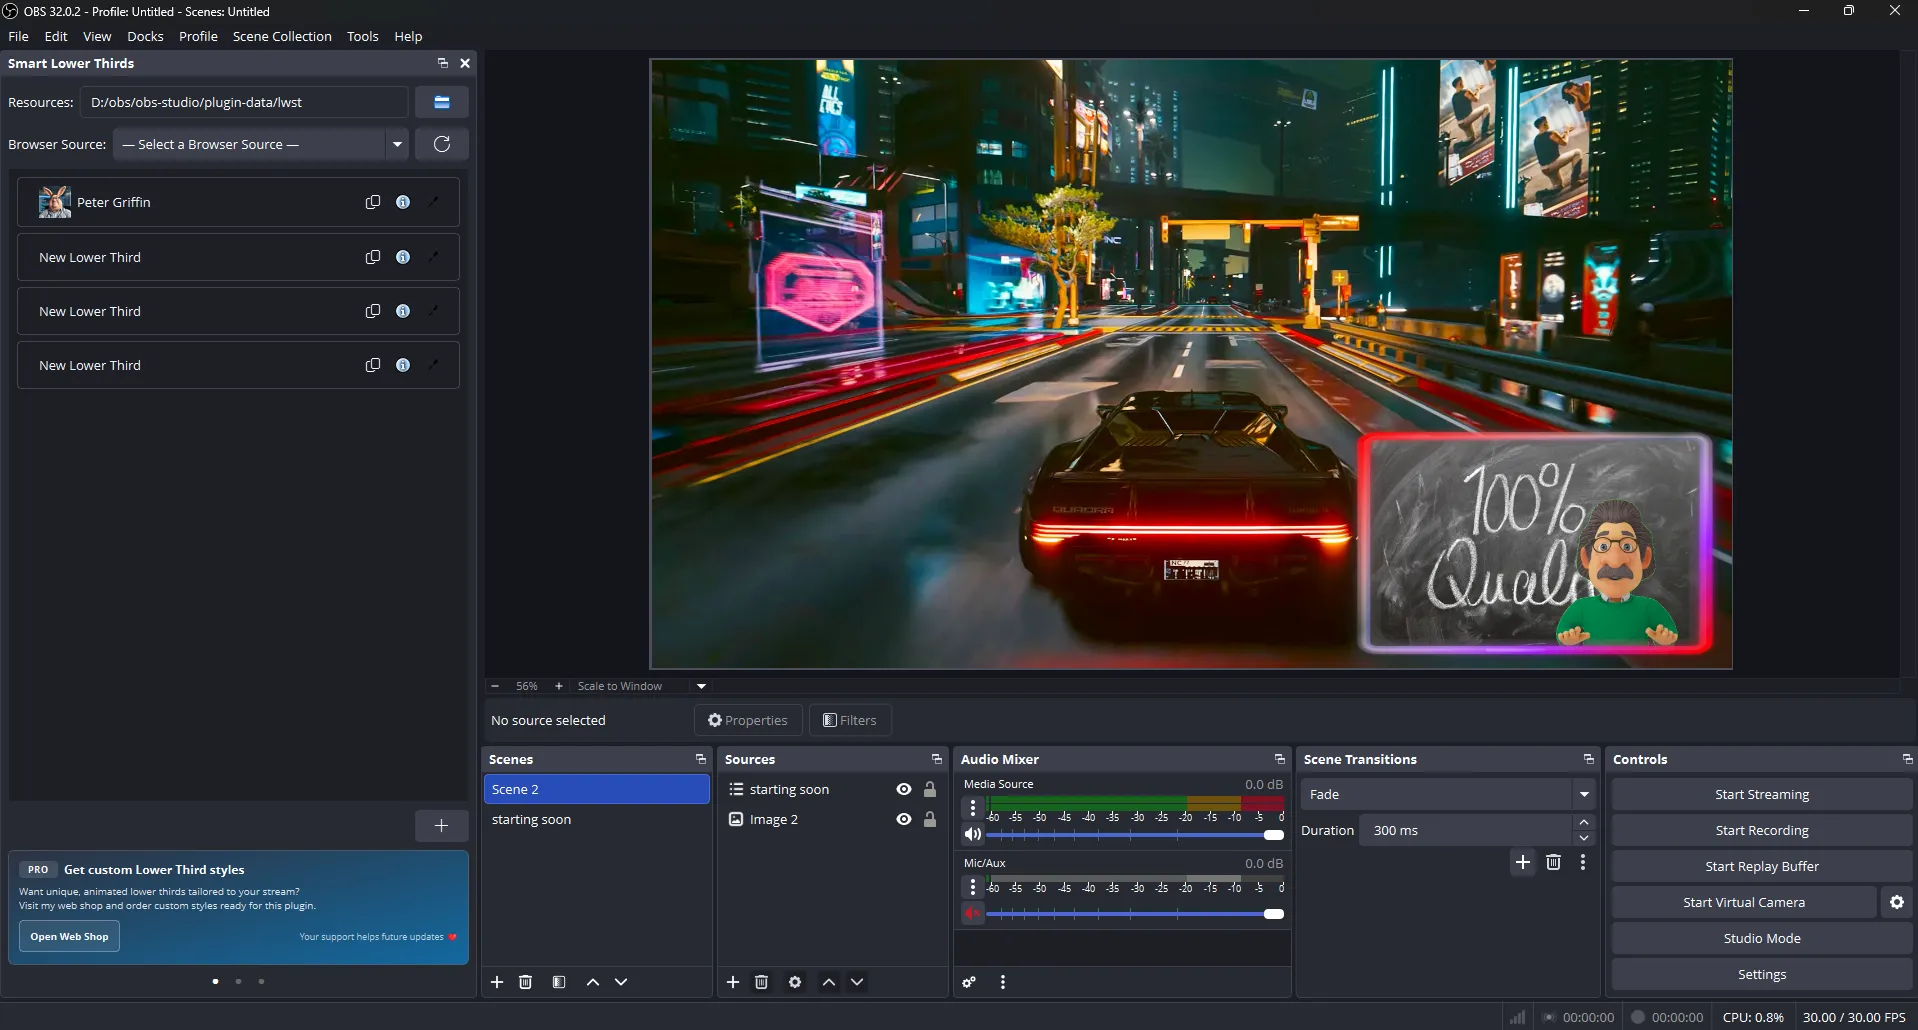Refresh the selected browser source
The height and width of the screenshot is (1030, 1918).
(x=442, y=144)
